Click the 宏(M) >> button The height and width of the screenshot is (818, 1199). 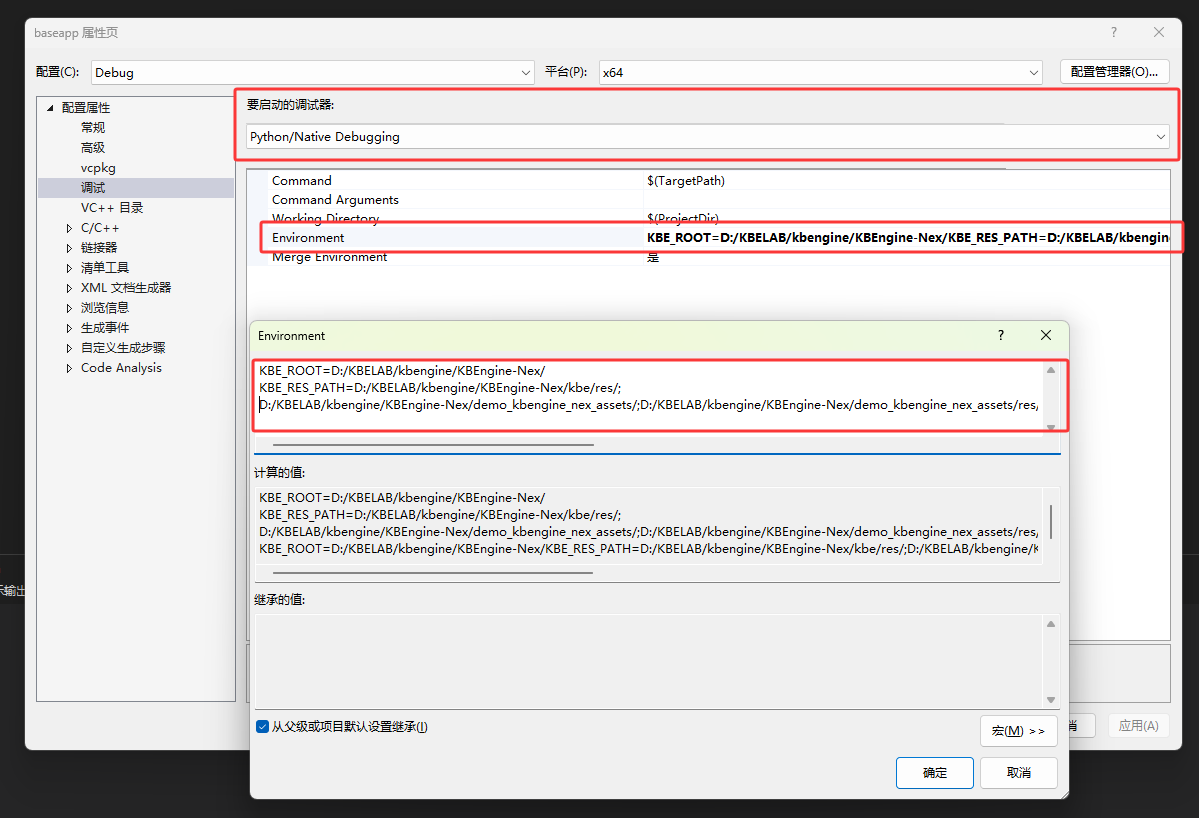pos(1018,731)
